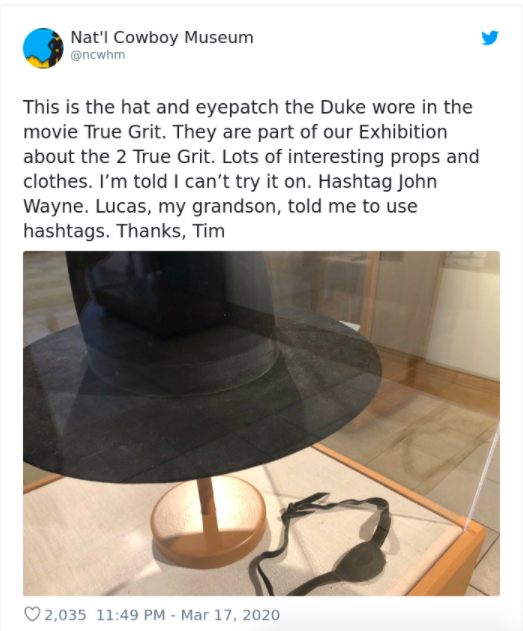Open the attached hat photo

pyautogui.click(x=262, y=423)
